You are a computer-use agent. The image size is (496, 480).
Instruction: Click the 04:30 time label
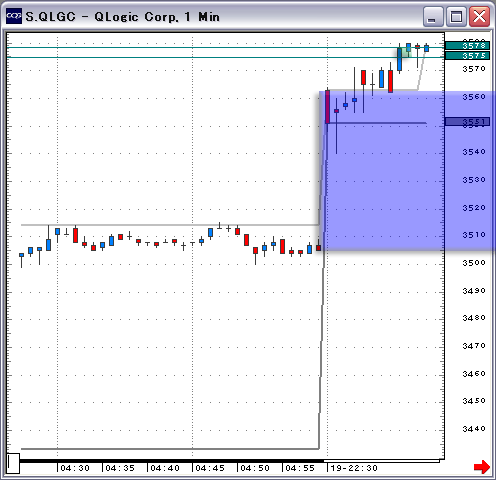[75, 468]
